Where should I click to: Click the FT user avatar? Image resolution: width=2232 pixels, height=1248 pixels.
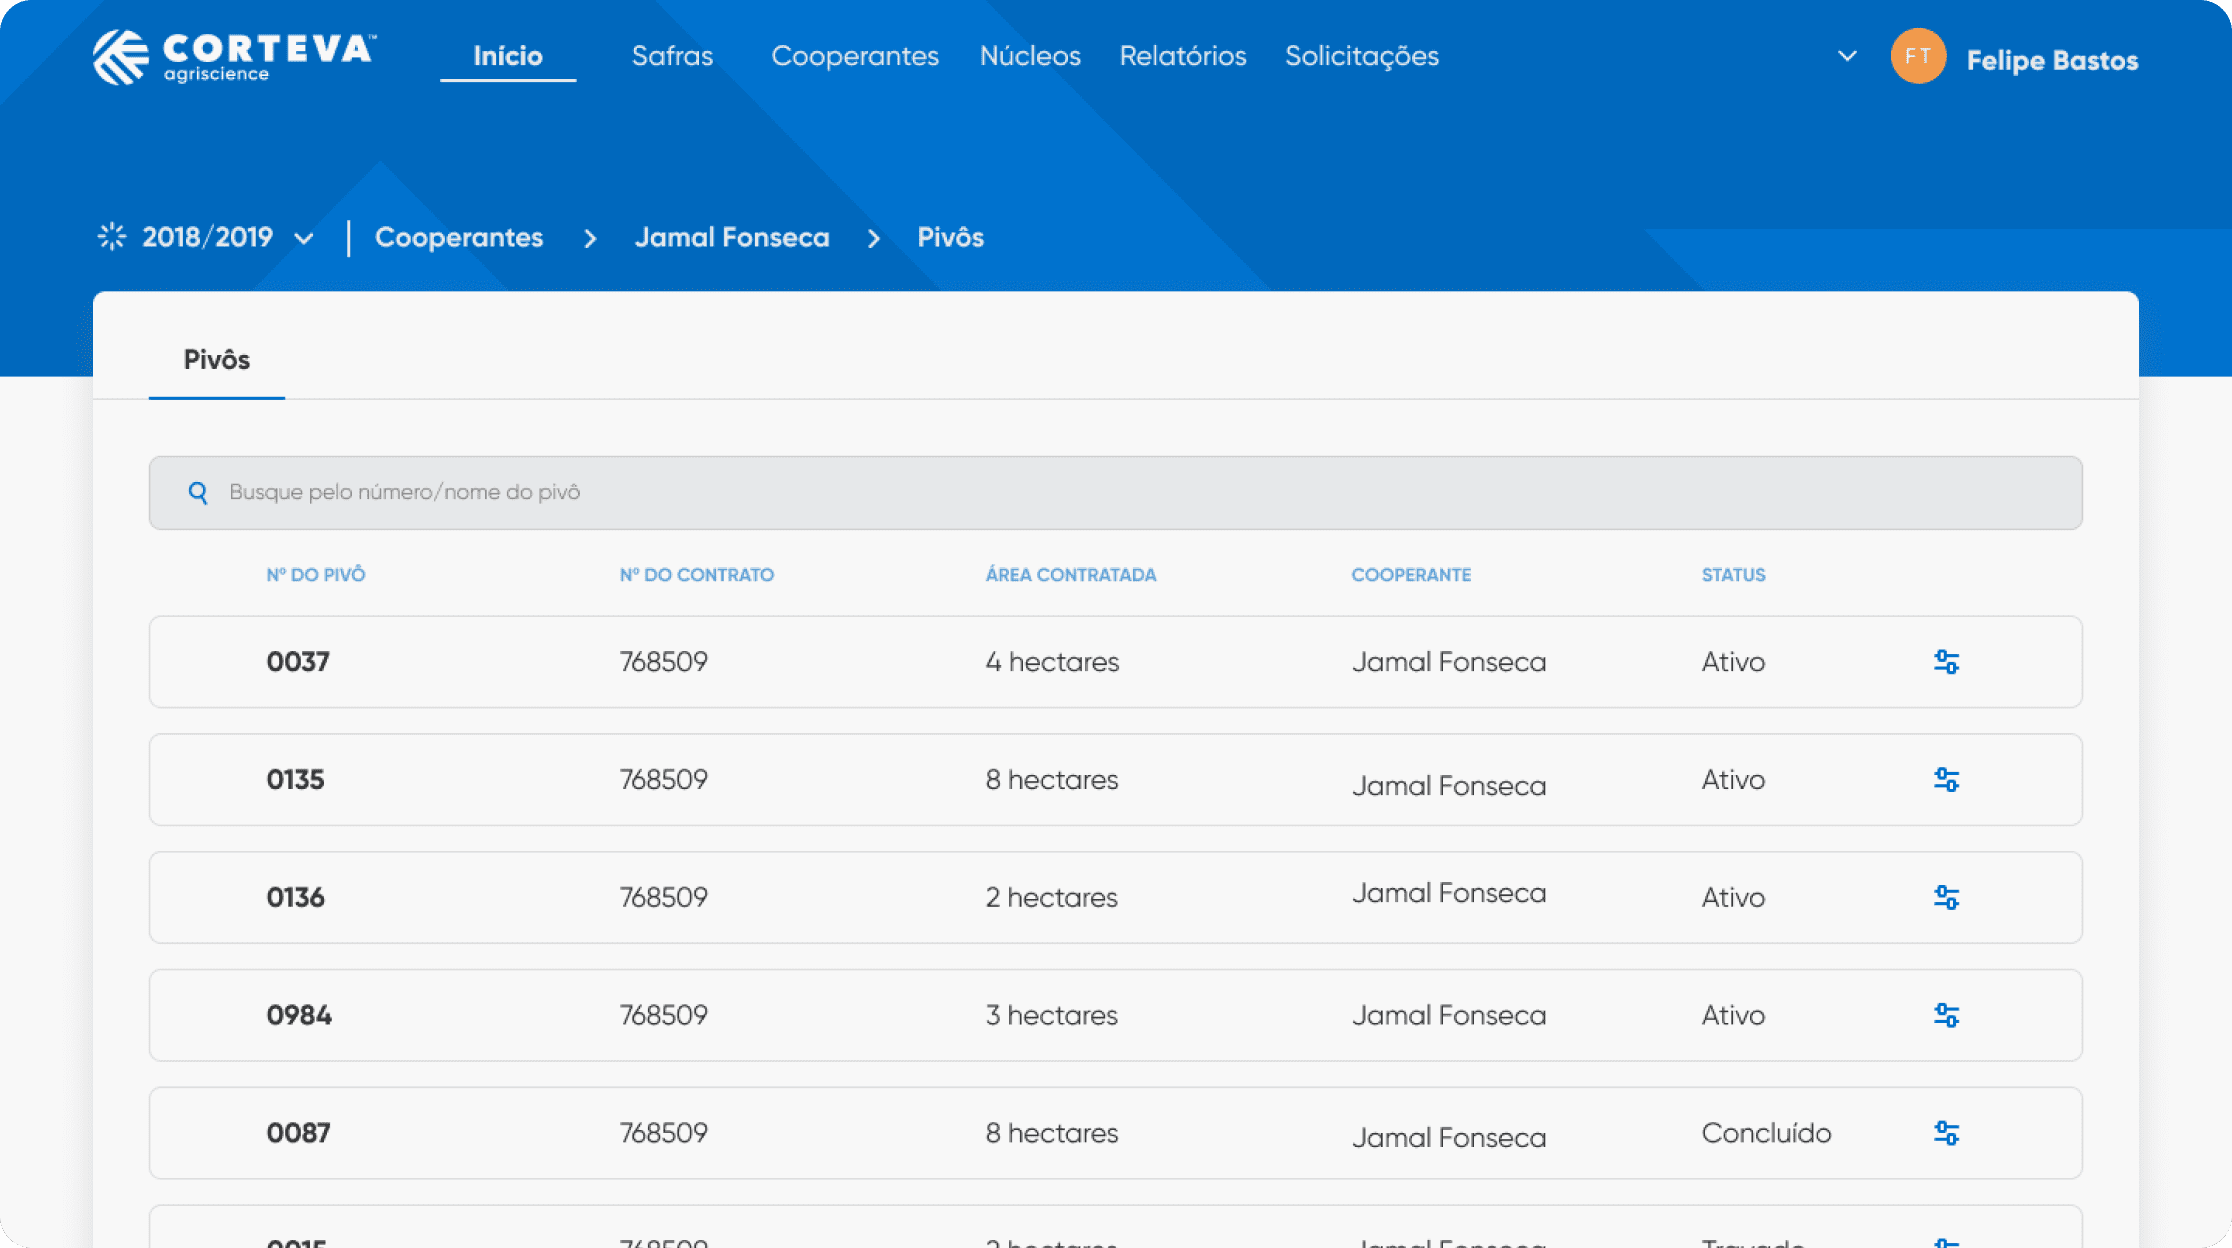click(1917, 57)
